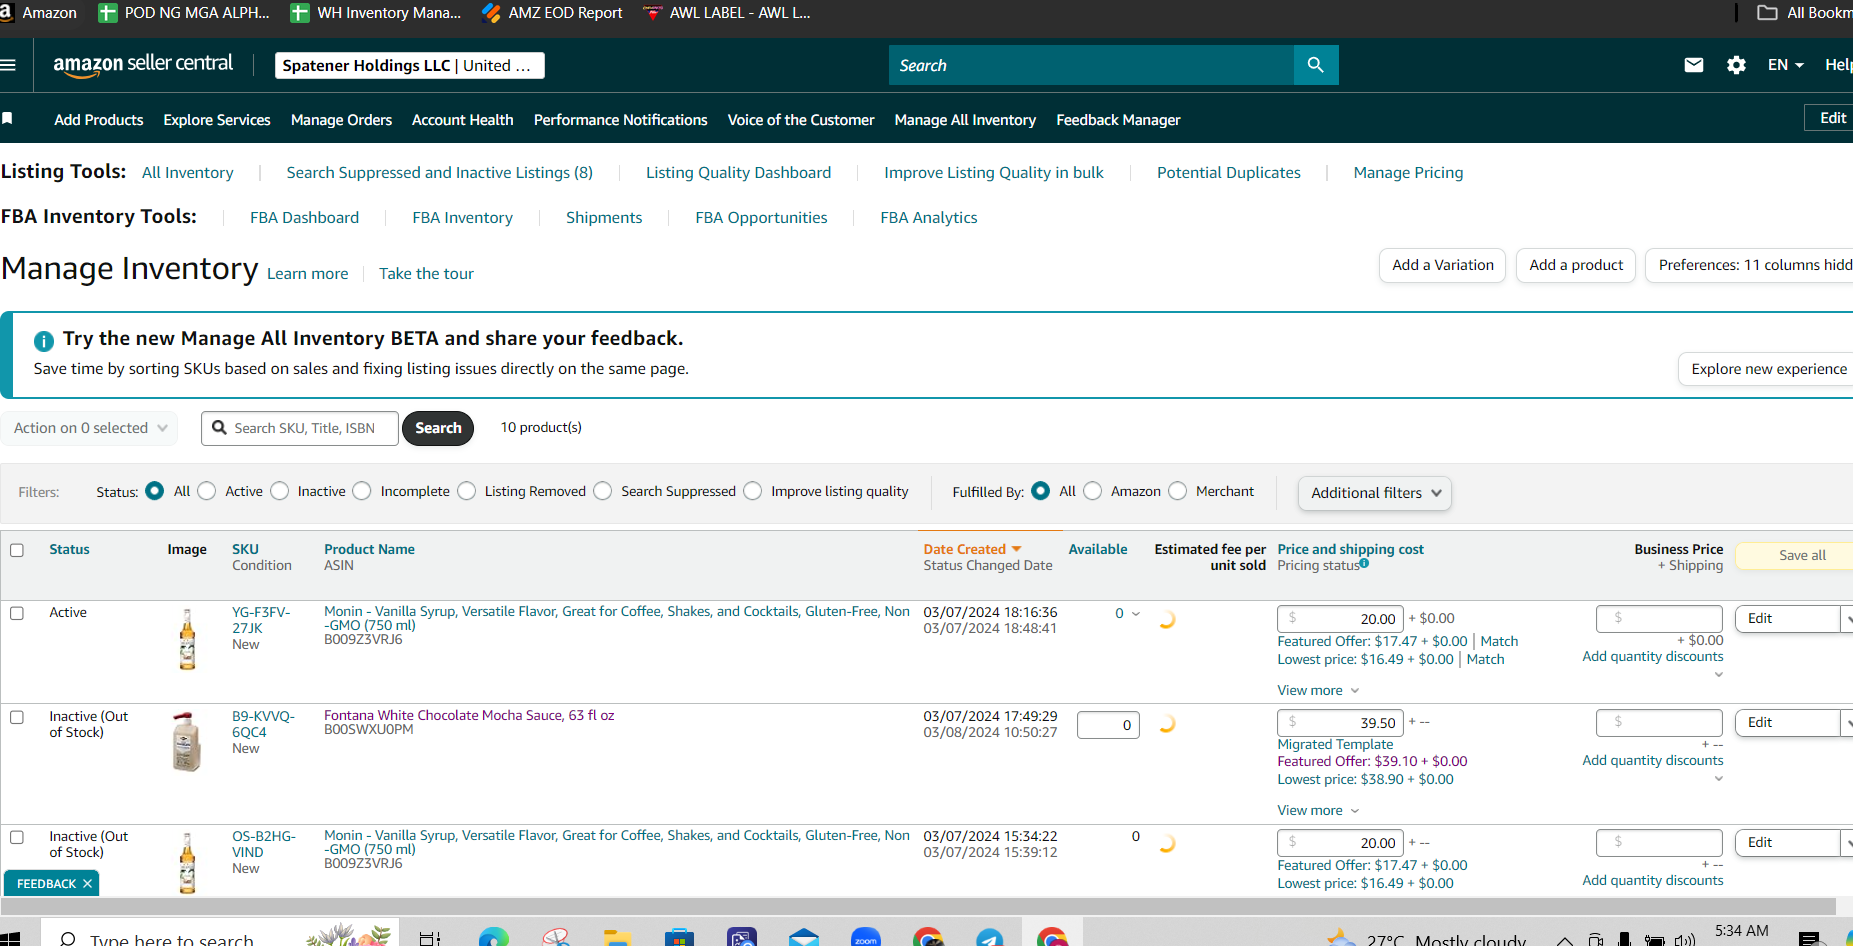Click the Add a Variation button

1442,265
